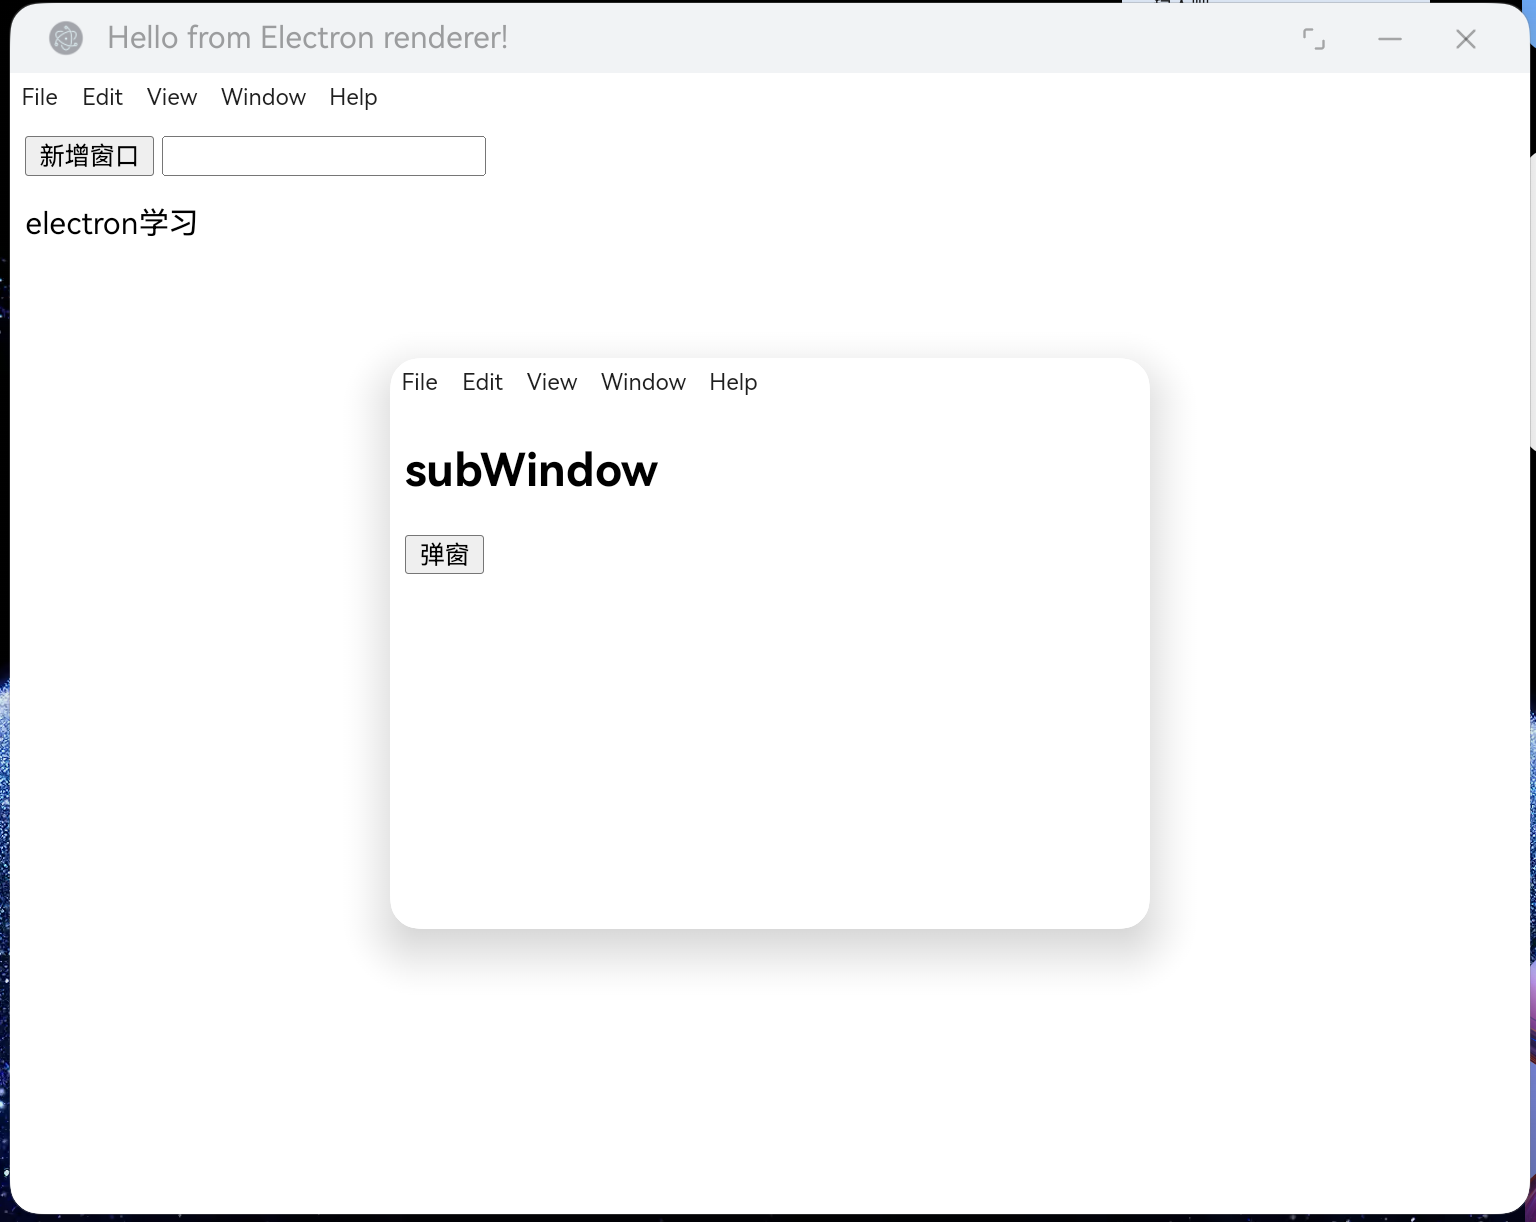Click the 新增窗口 button

pyautogui.click(x=89, y=156)
